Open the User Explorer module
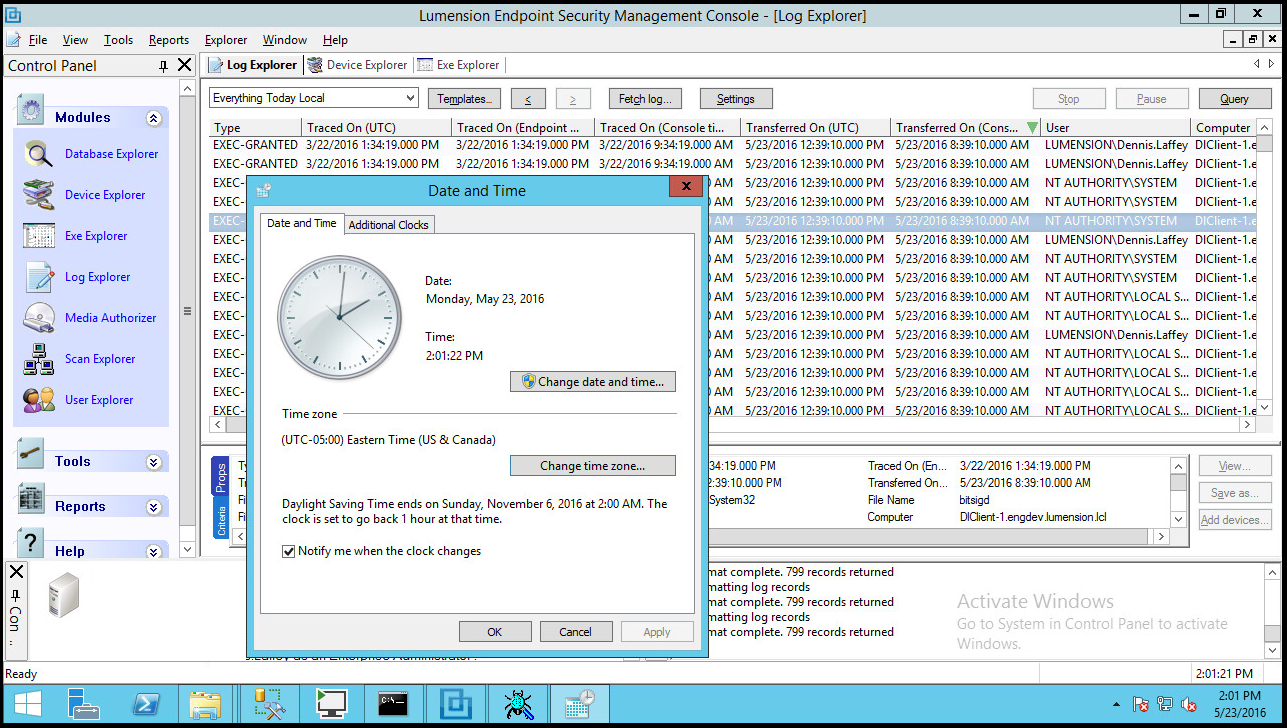Screen dimensions: 1287x728 pos(101,399)
